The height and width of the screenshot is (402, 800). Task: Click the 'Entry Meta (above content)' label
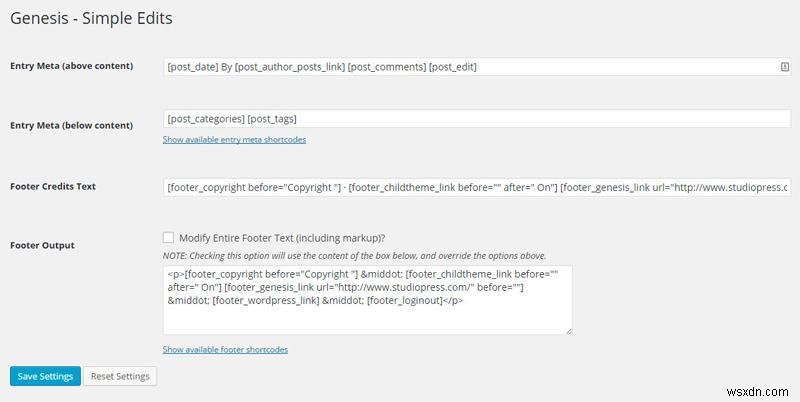[71, 67]
